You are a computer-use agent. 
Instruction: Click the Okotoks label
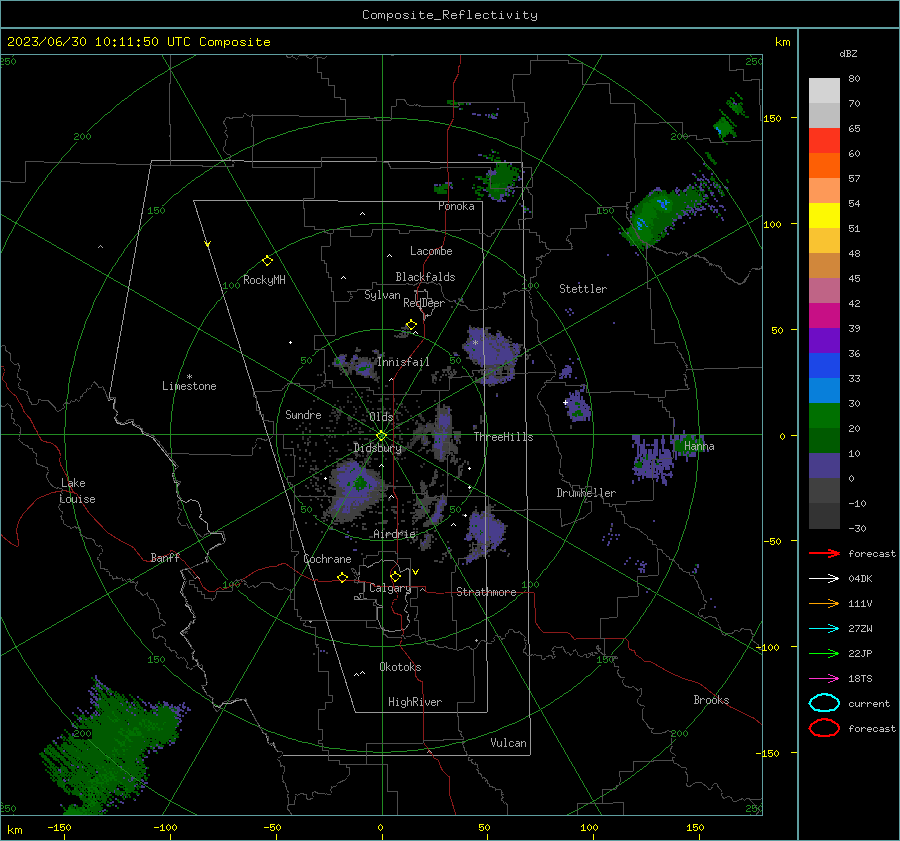(x=400, y=667)
